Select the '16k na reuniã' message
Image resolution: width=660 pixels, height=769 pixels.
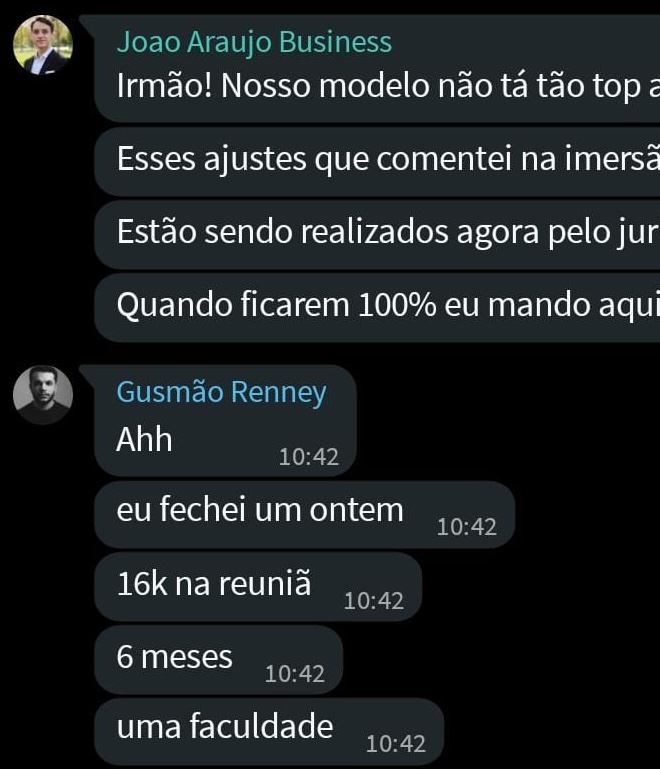pos(258,587)
